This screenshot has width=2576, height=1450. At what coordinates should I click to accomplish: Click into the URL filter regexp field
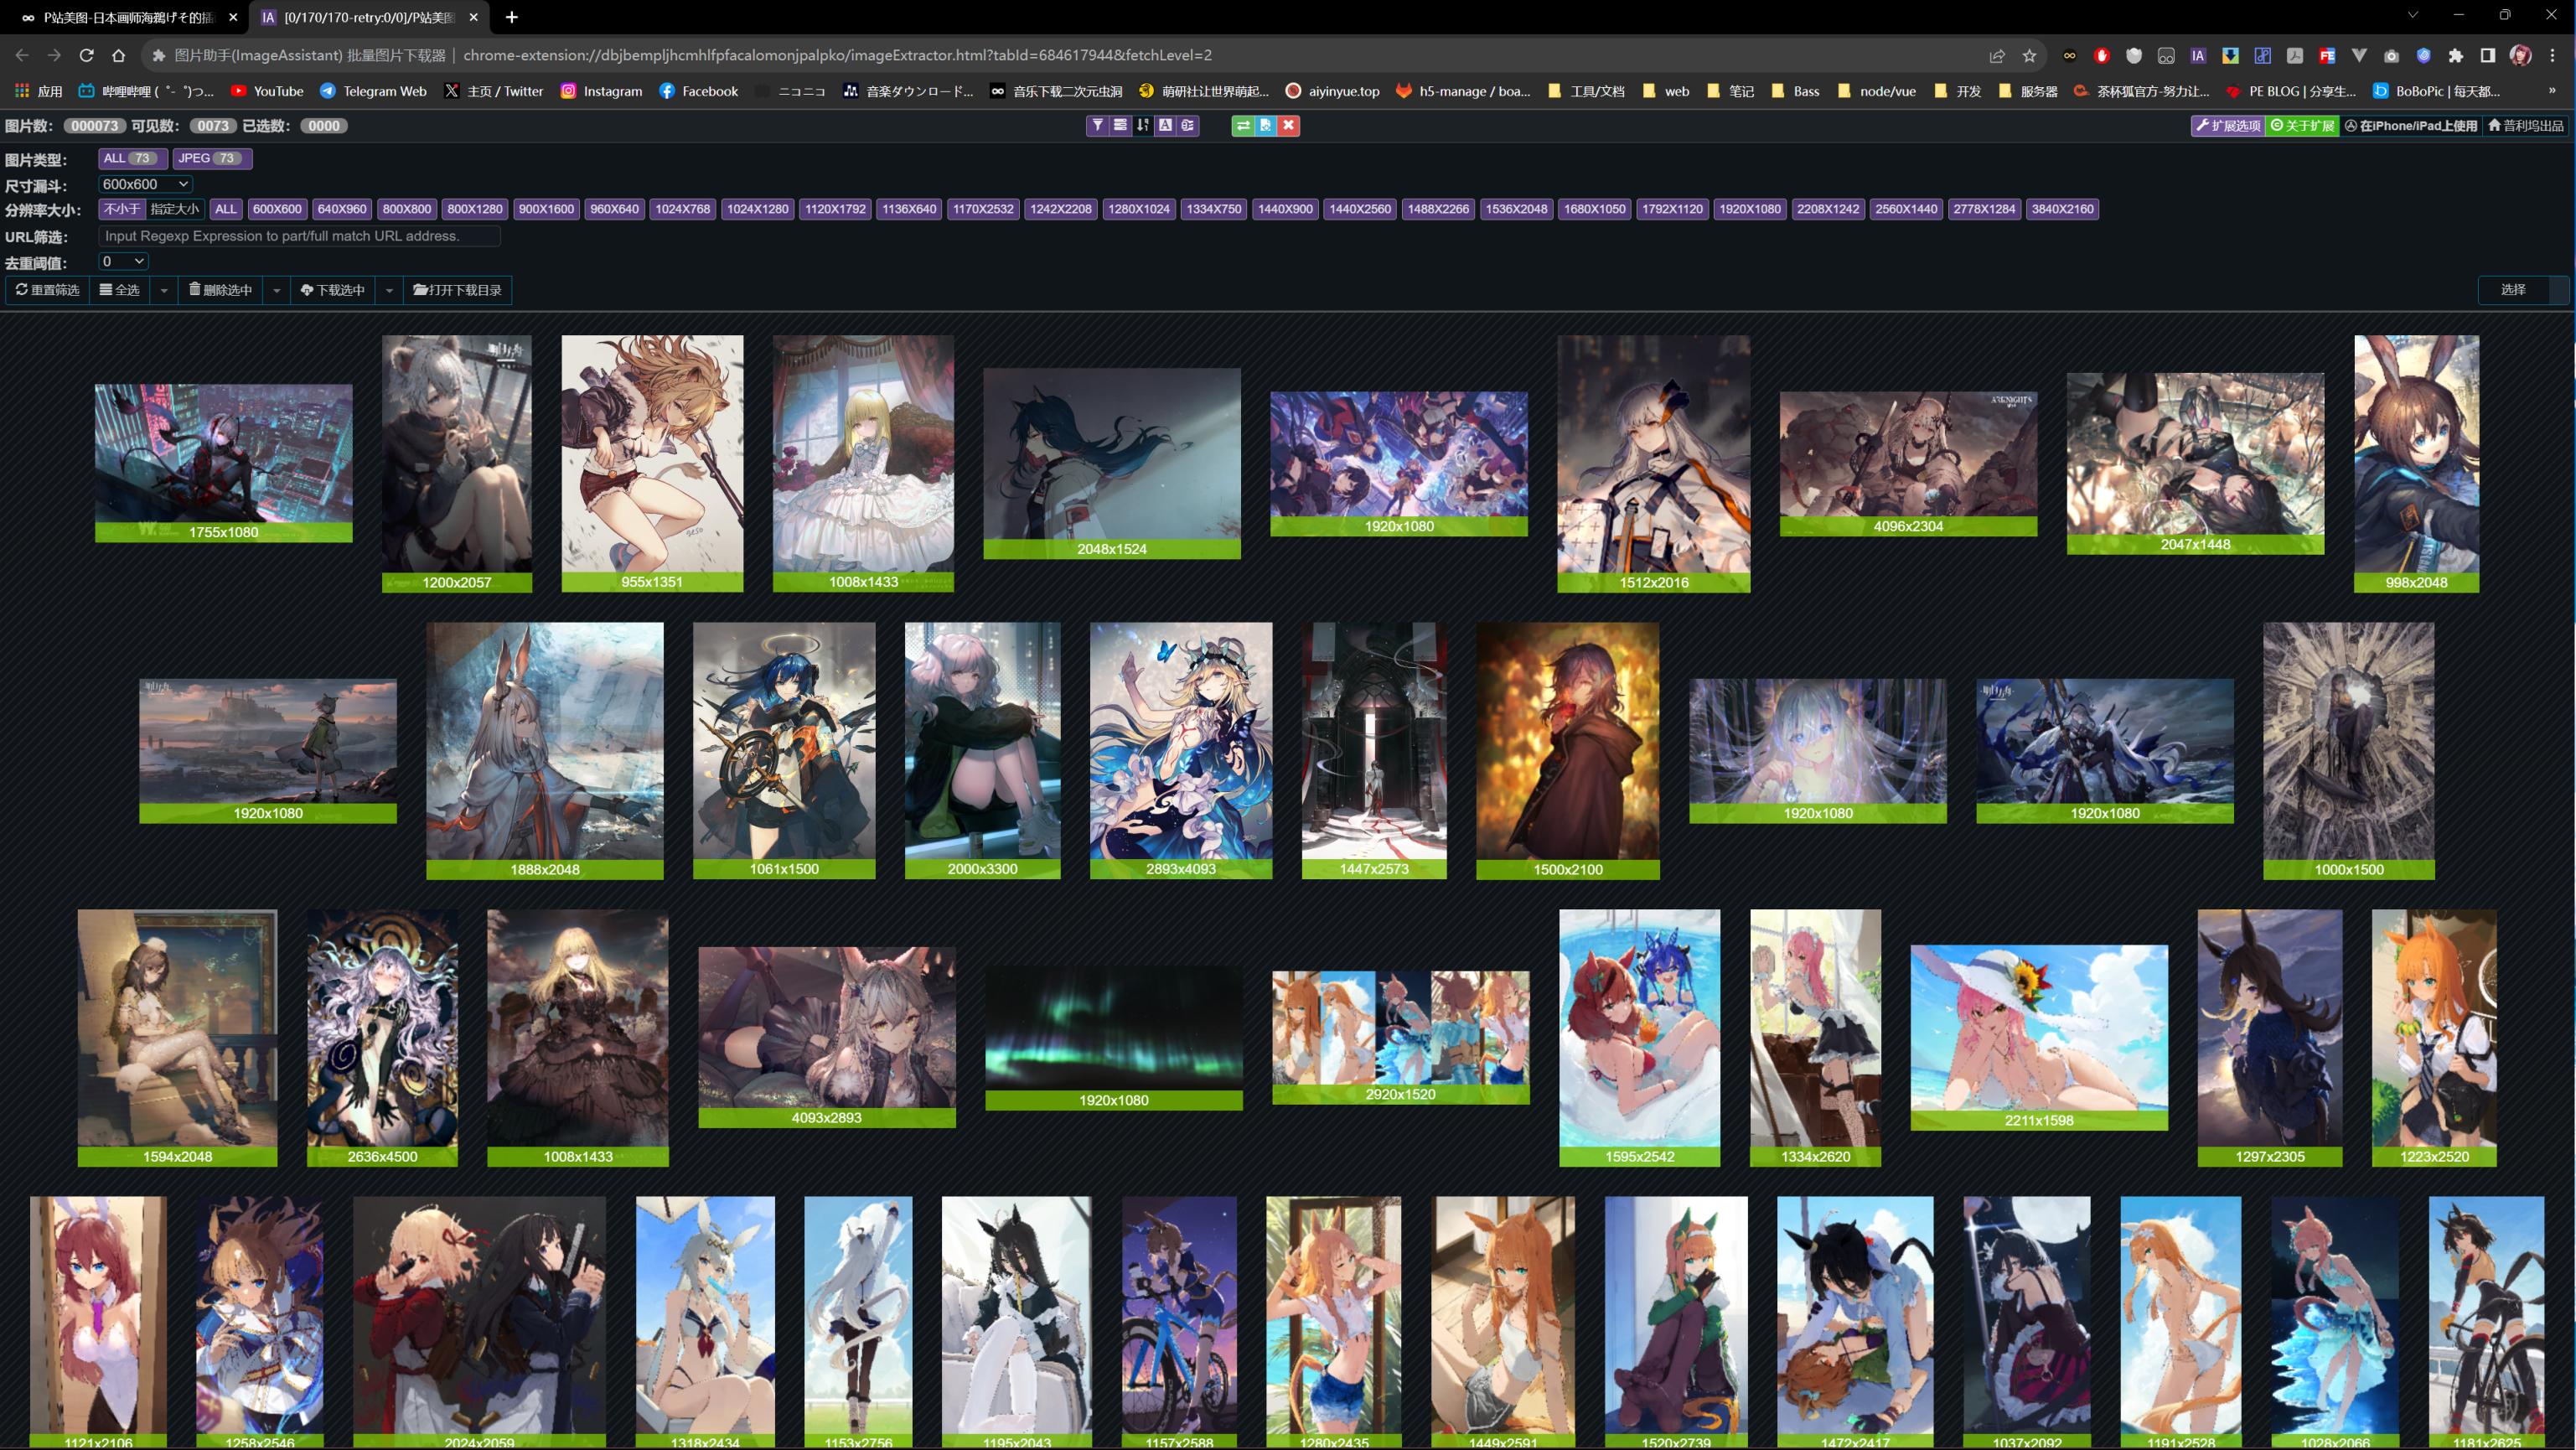point(299,236)
